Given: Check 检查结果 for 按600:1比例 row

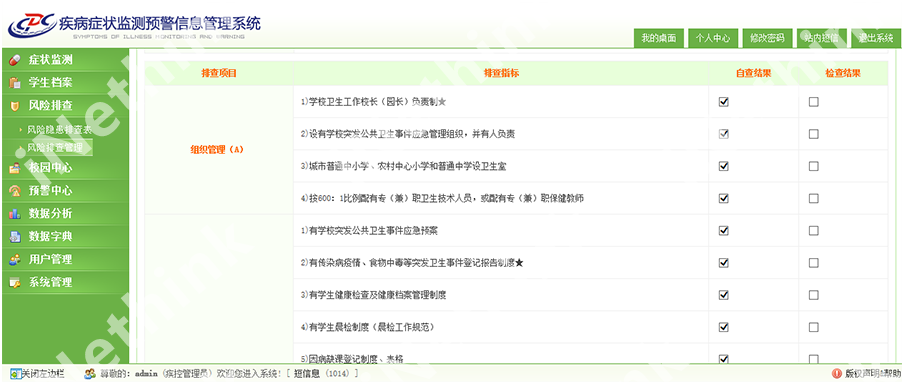Looking at the screenshot, I should [813, 198].
